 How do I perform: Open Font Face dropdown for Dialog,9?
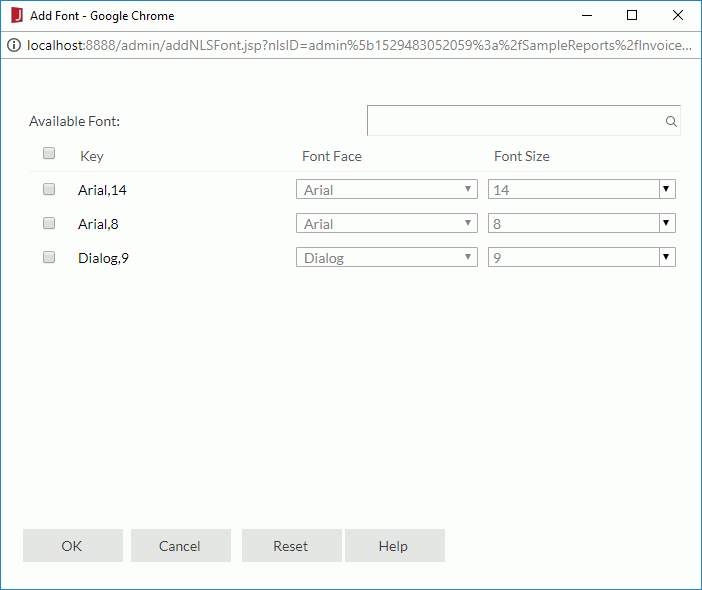point(387,257)
